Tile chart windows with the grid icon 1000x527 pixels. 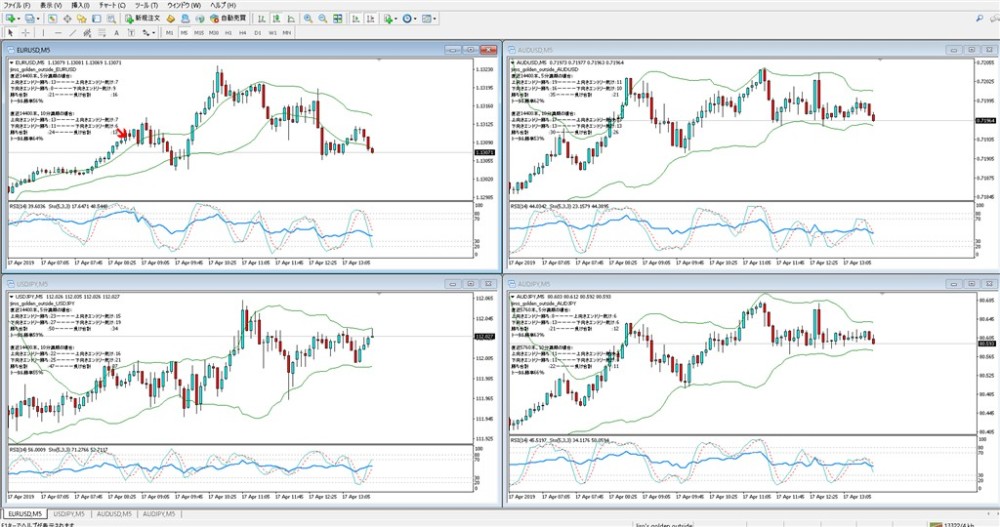point(339,19)
